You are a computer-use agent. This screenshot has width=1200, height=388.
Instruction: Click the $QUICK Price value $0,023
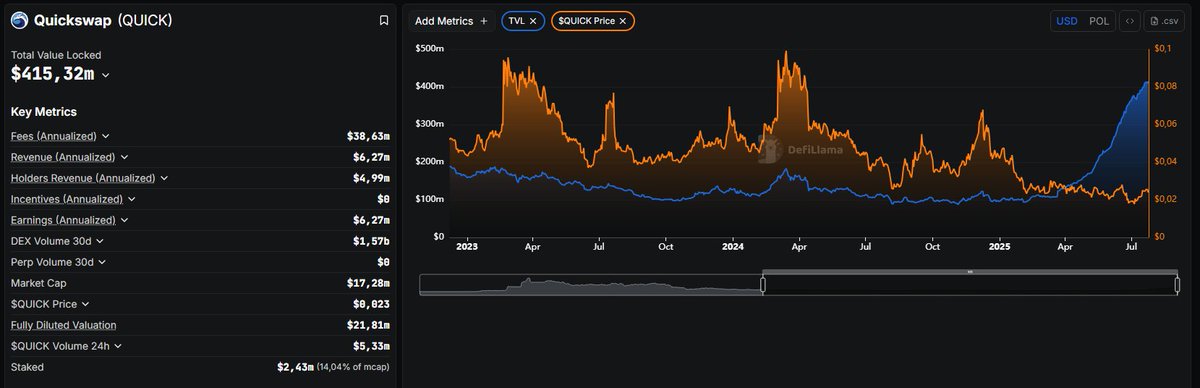coord(371,304)
